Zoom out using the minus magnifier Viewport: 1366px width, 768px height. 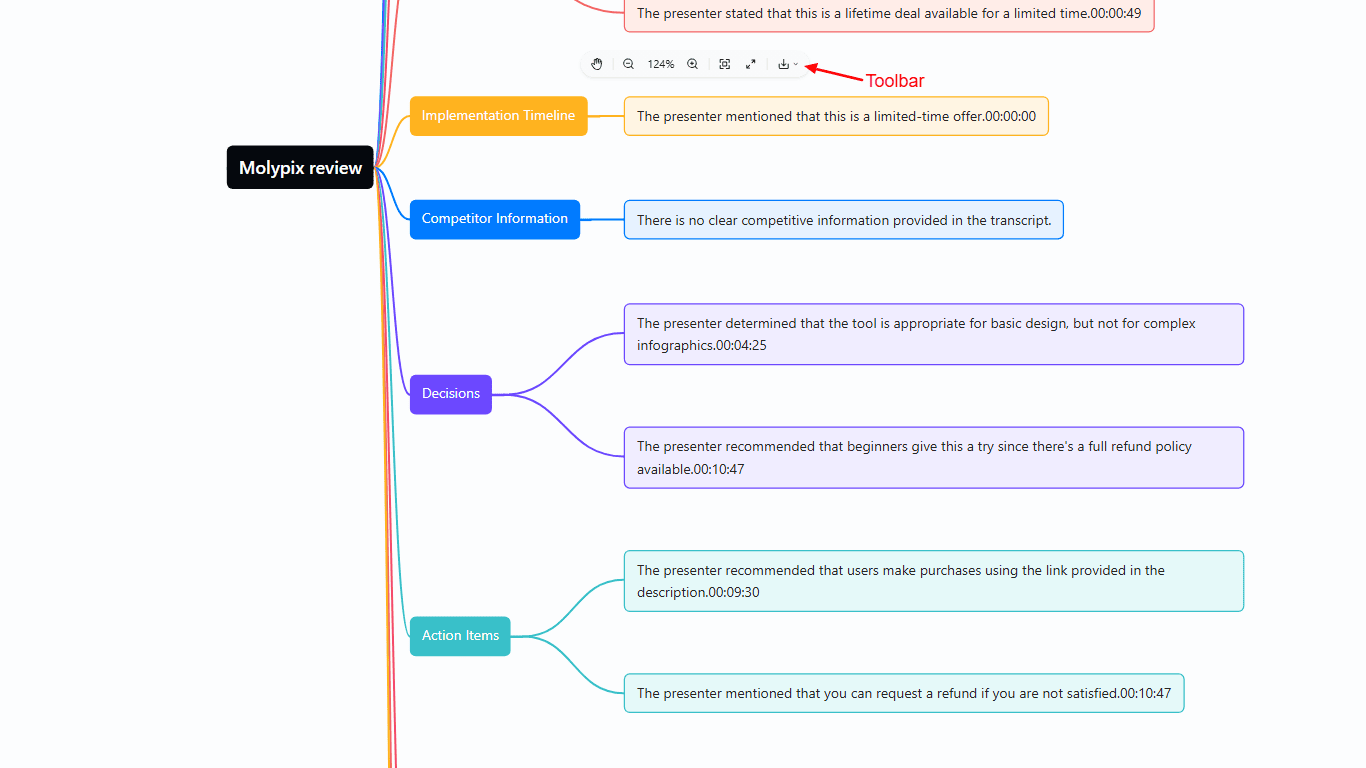coord(629,64)
